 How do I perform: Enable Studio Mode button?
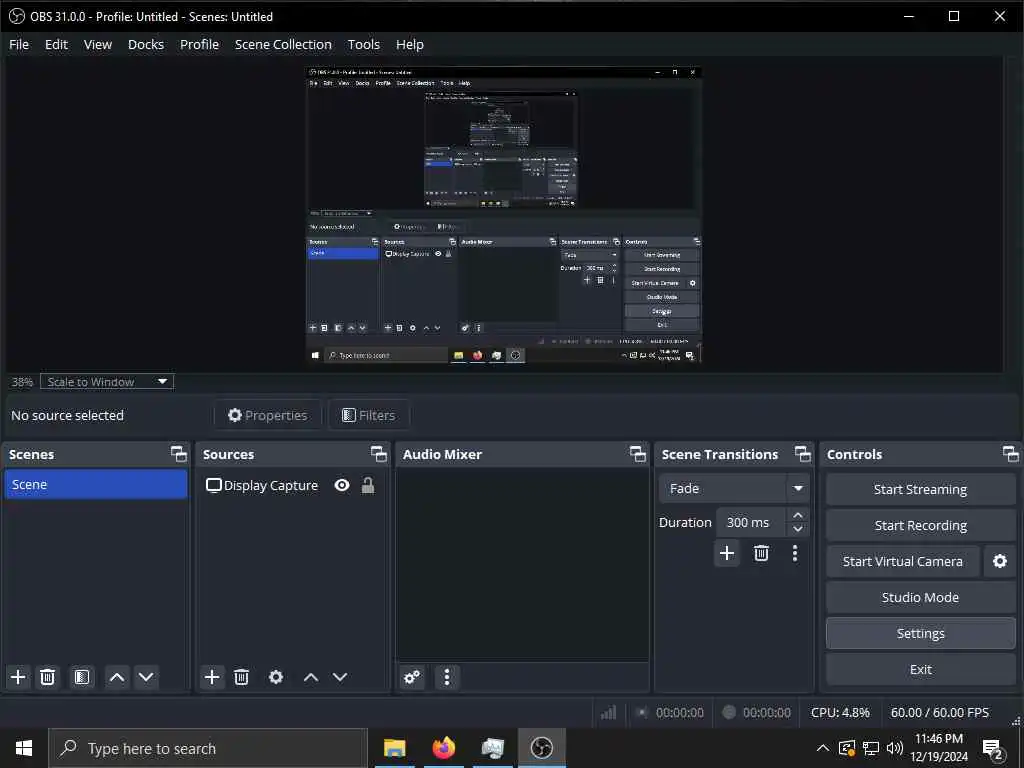point(920,598)
